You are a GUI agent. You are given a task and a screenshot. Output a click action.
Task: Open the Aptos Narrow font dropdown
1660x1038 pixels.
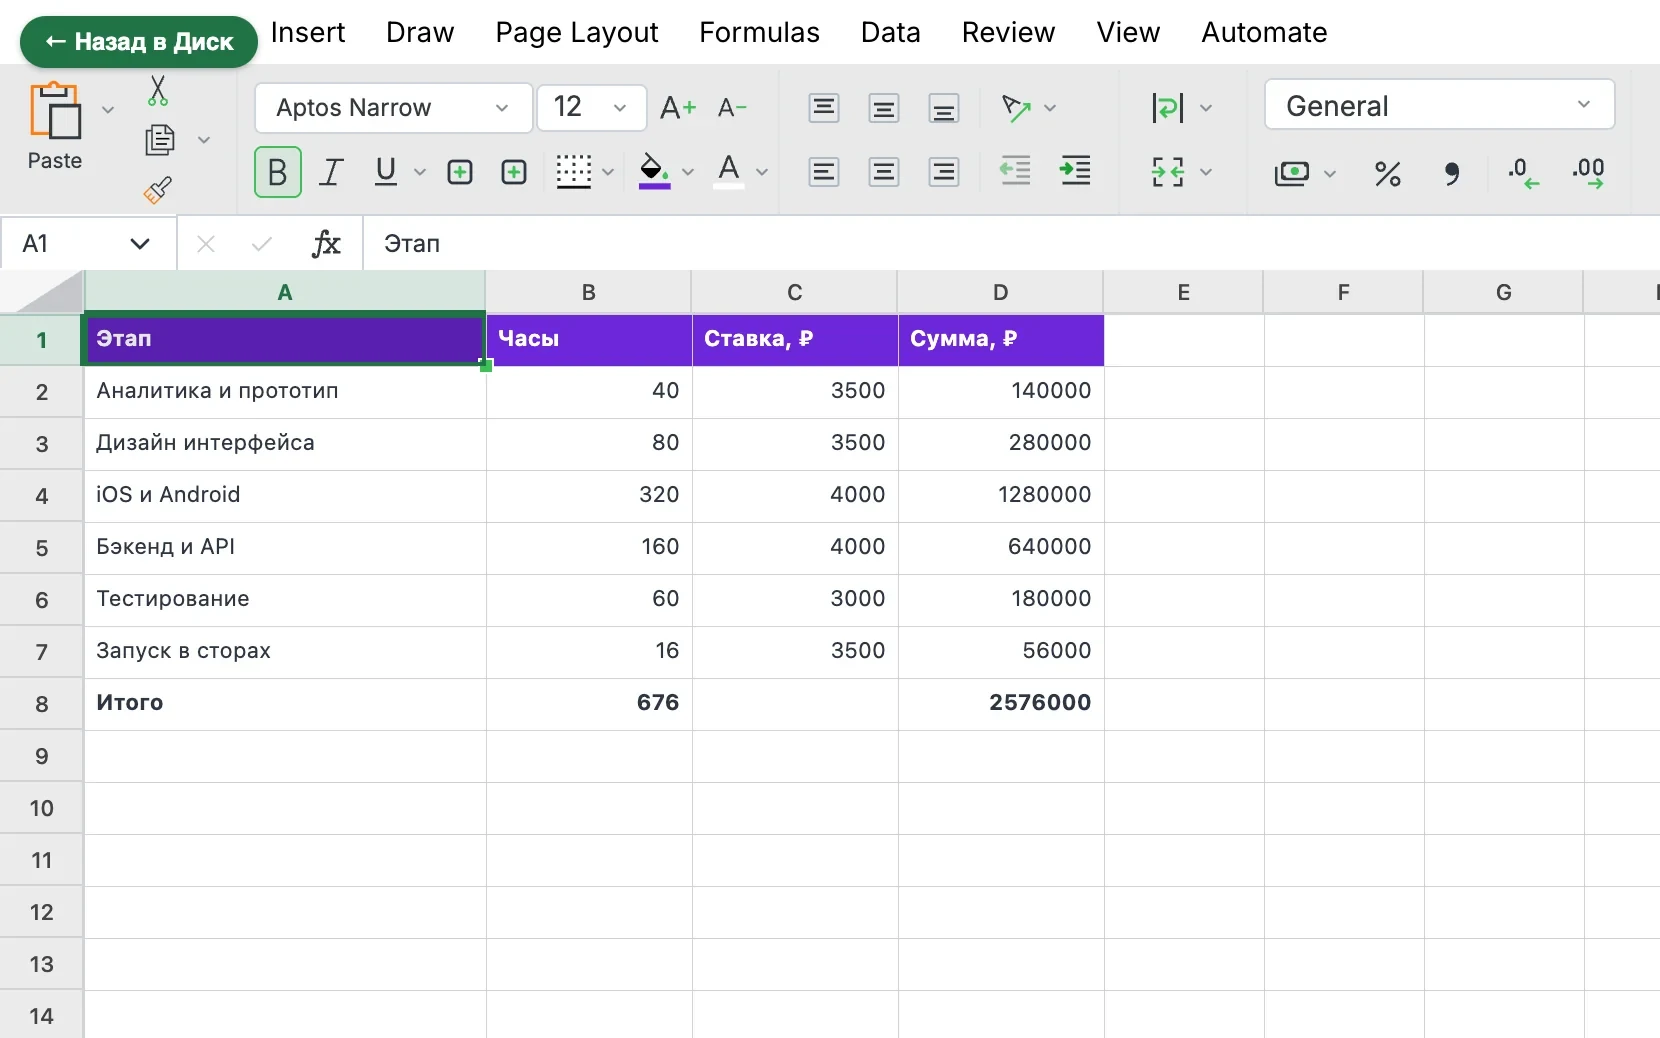coord(393,108)
